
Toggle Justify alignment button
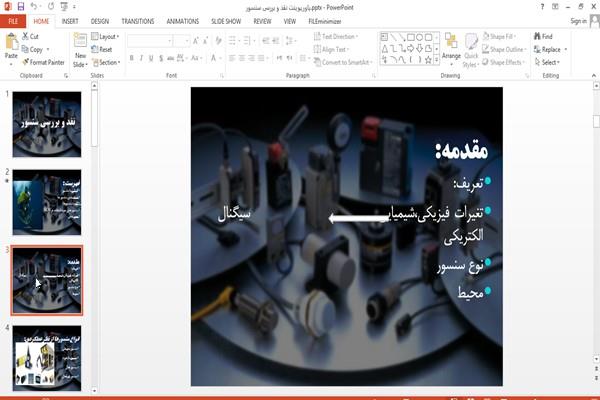click(x=261, y=58)
